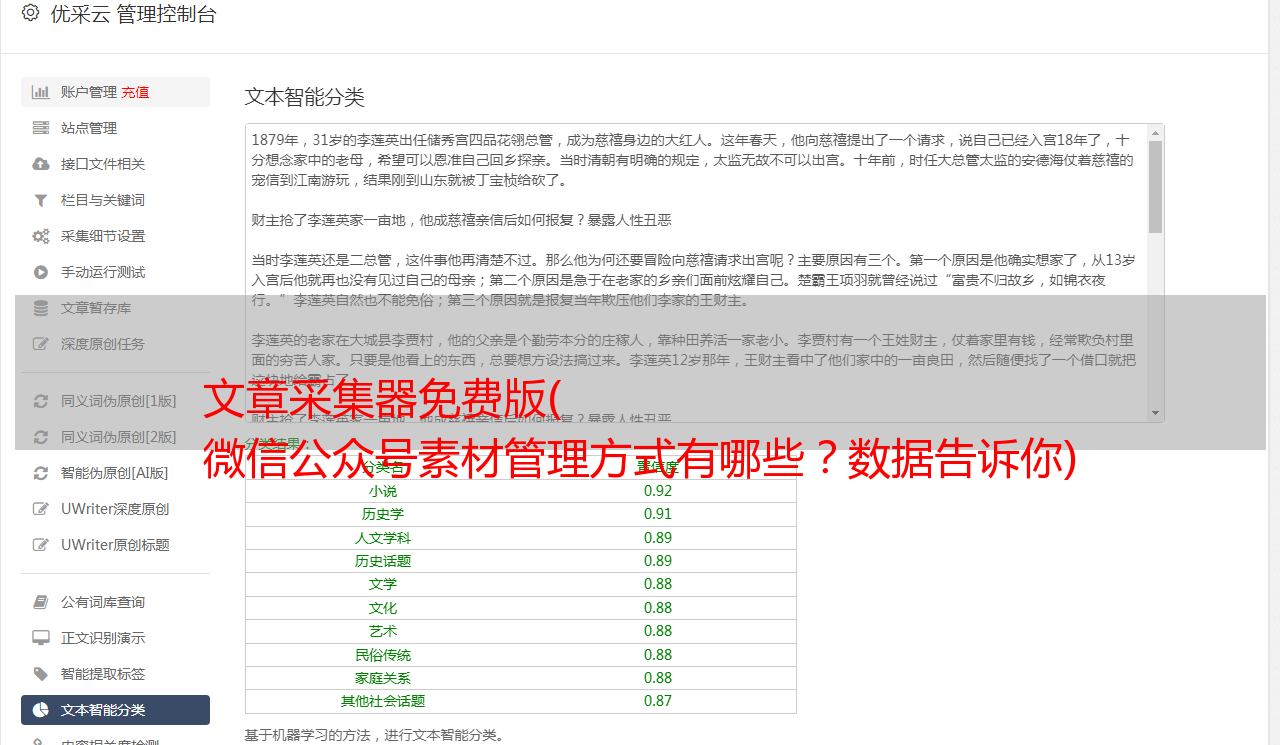Screen dimensions: 1280x745
Task: Click the 家庭关系 category cell
Action: tap(383, 678)
